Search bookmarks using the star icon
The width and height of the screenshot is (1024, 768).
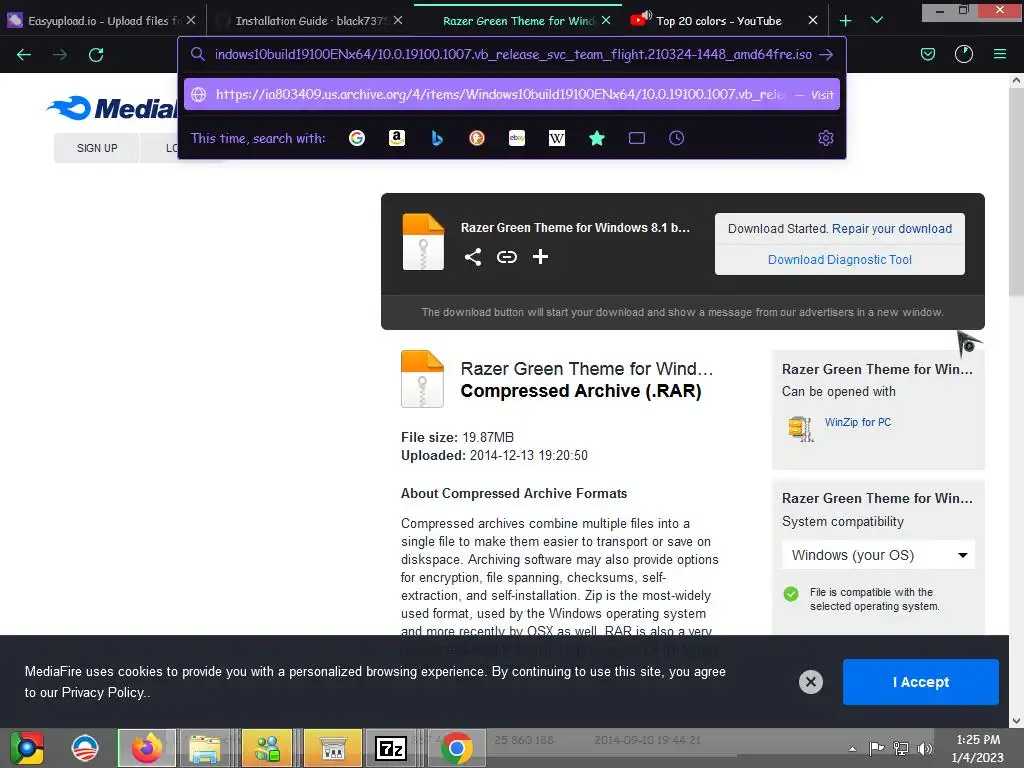coord(597,138)
